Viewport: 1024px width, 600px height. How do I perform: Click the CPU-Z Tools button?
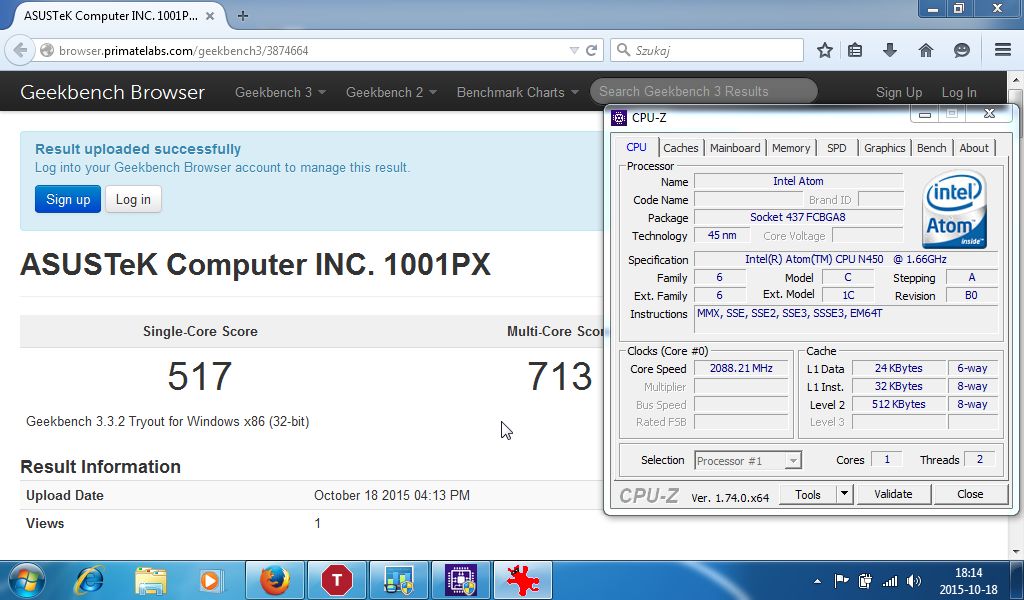(807, 494)
